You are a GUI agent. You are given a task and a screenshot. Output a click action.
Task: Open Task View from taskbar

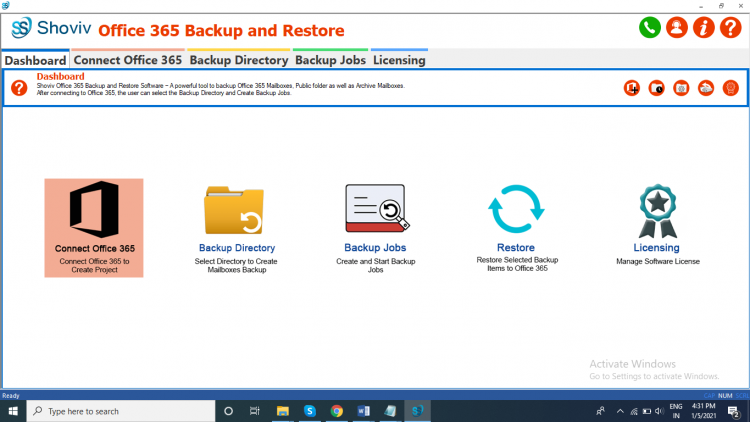[x=254, y=411]
